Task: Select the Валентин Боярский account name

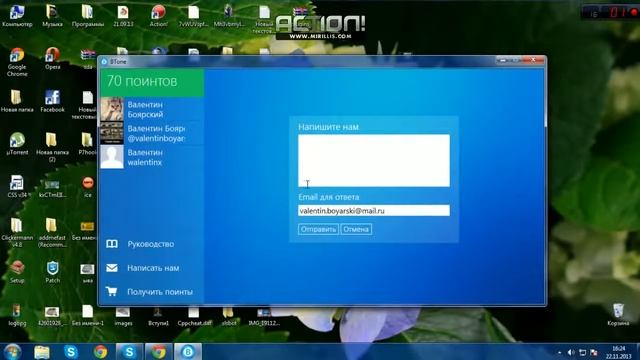Action: [145, 109]
